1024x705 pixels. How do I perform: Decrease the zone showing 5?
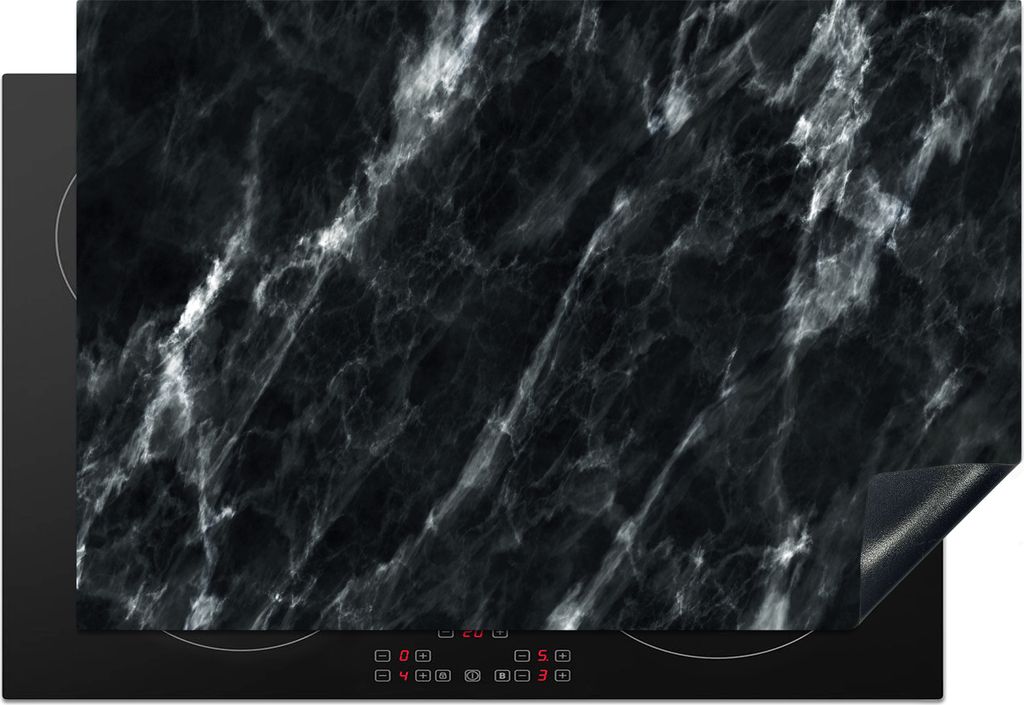(x=522, y=656)
